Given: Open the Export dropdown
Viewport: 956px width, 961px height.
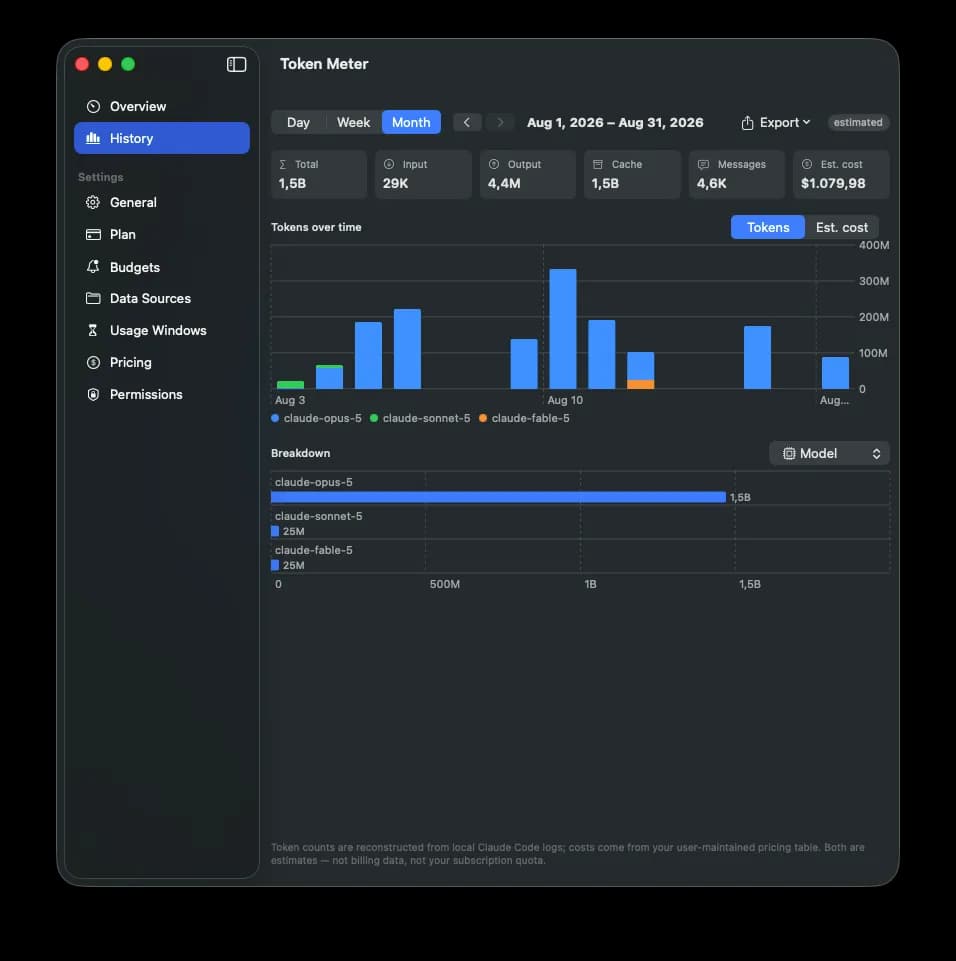Looking at the screenshot, I should coord(775,123).
